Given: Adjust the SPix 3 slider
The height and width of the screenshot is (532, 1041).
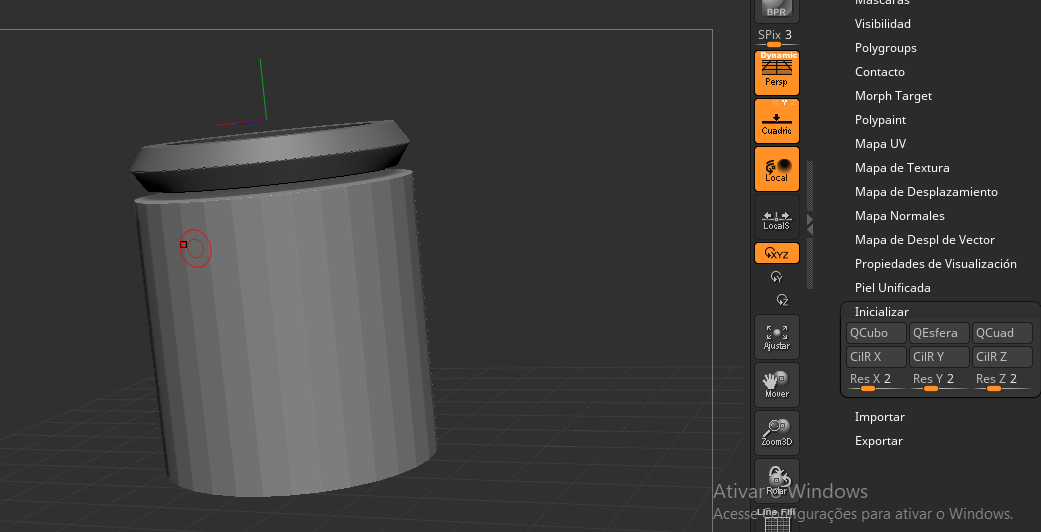Looking at the screenshot, I should [776, 37].
